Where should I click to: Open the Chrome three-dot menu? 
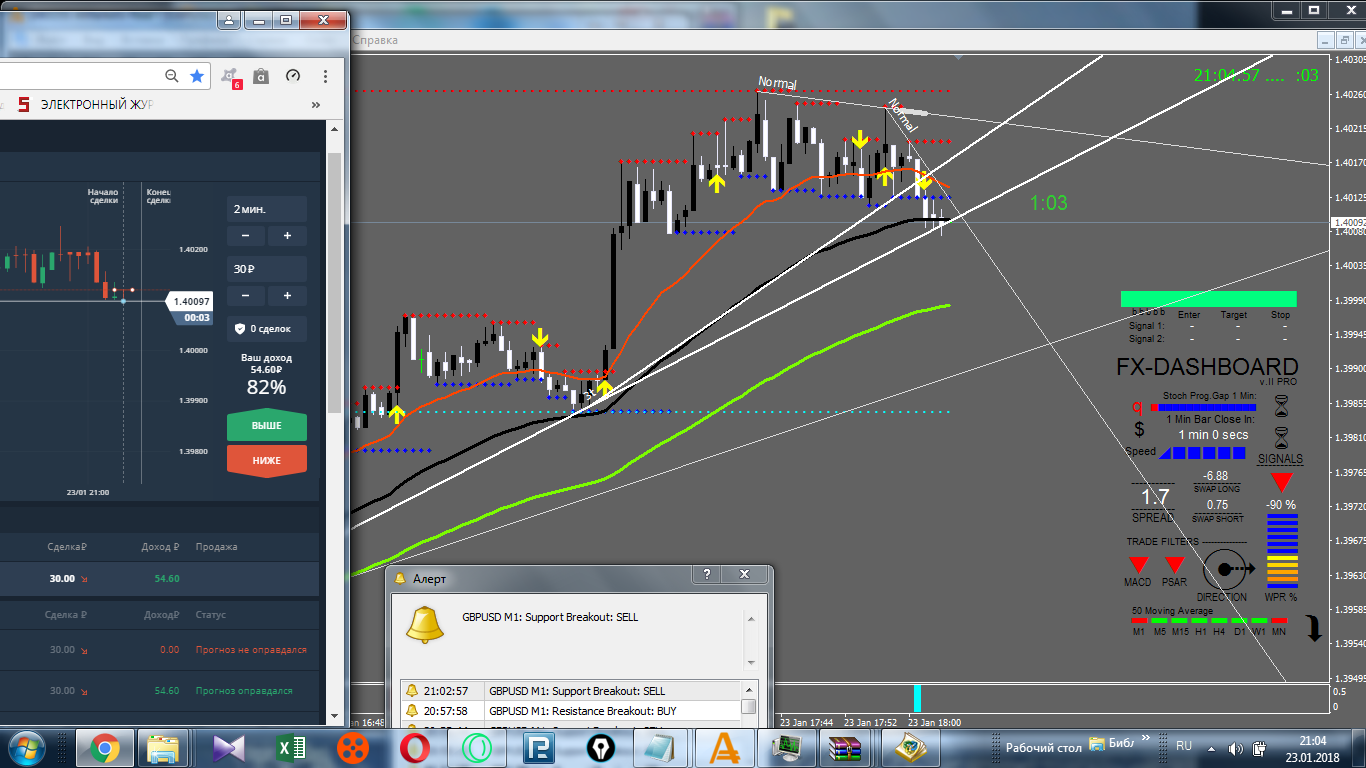[325, 76]
